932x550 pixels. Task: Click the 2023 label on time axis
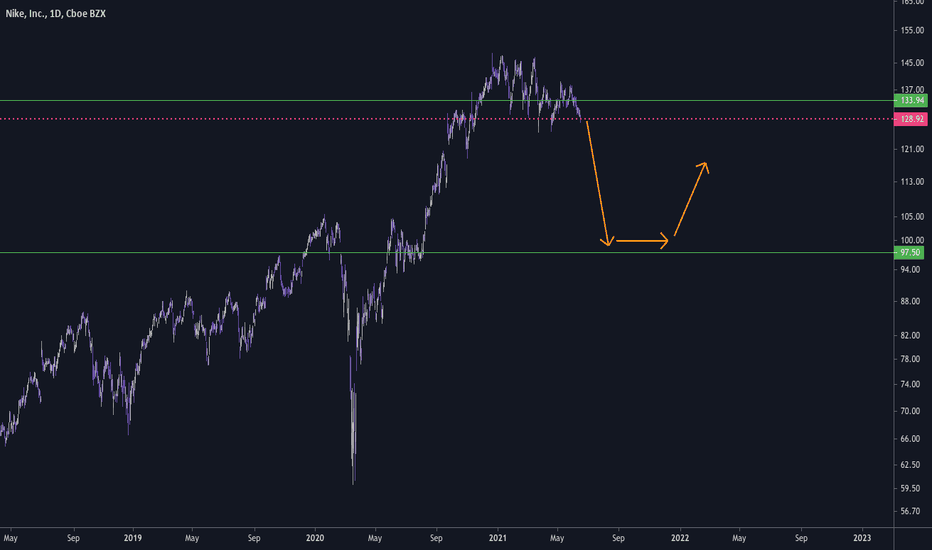862,538
